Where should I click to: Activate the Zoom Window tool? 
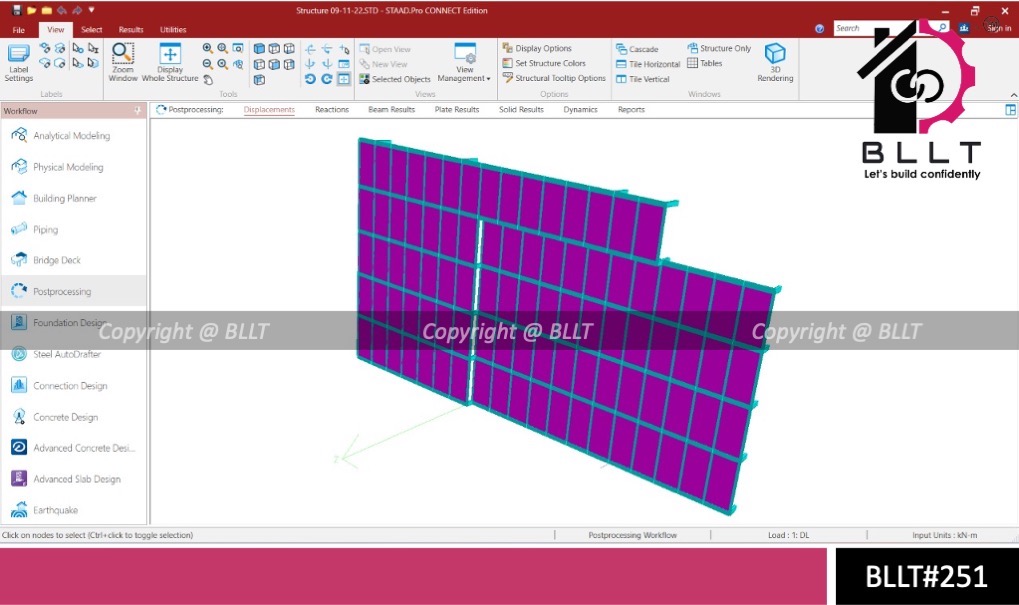pos(123,62)
